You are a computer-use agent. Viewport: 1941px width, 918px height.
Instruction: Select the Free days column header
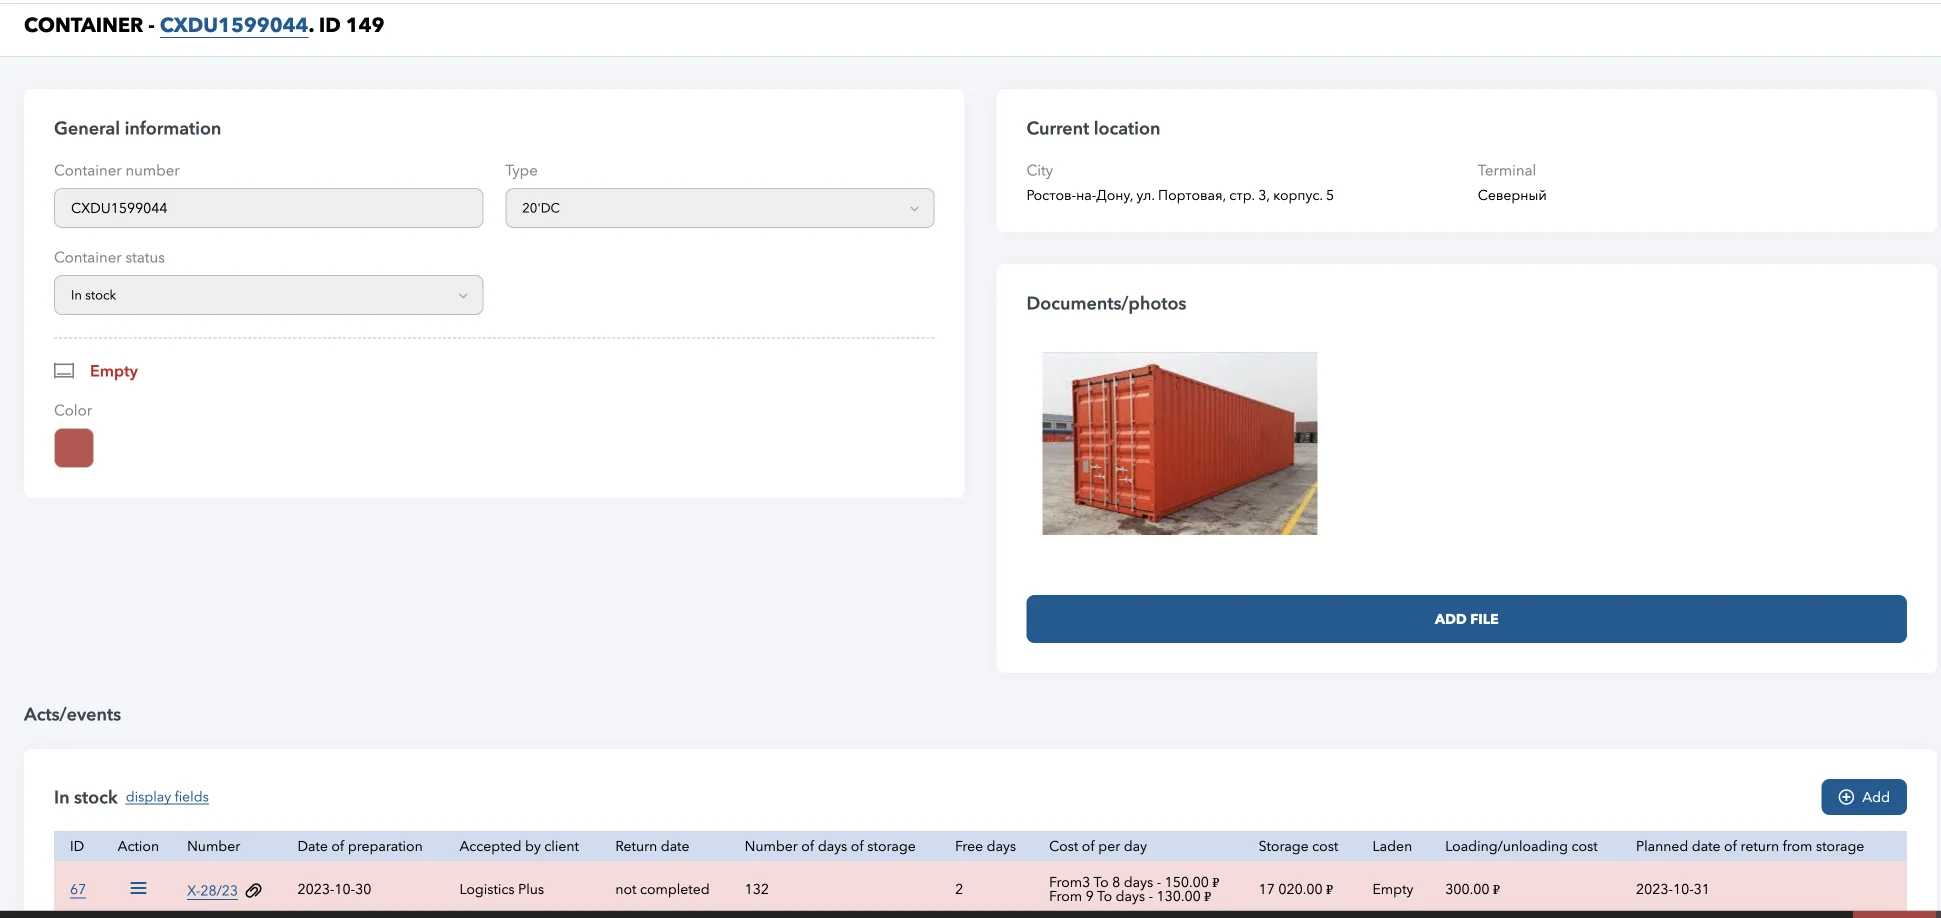pyautogui.click(x=985, y=846)
